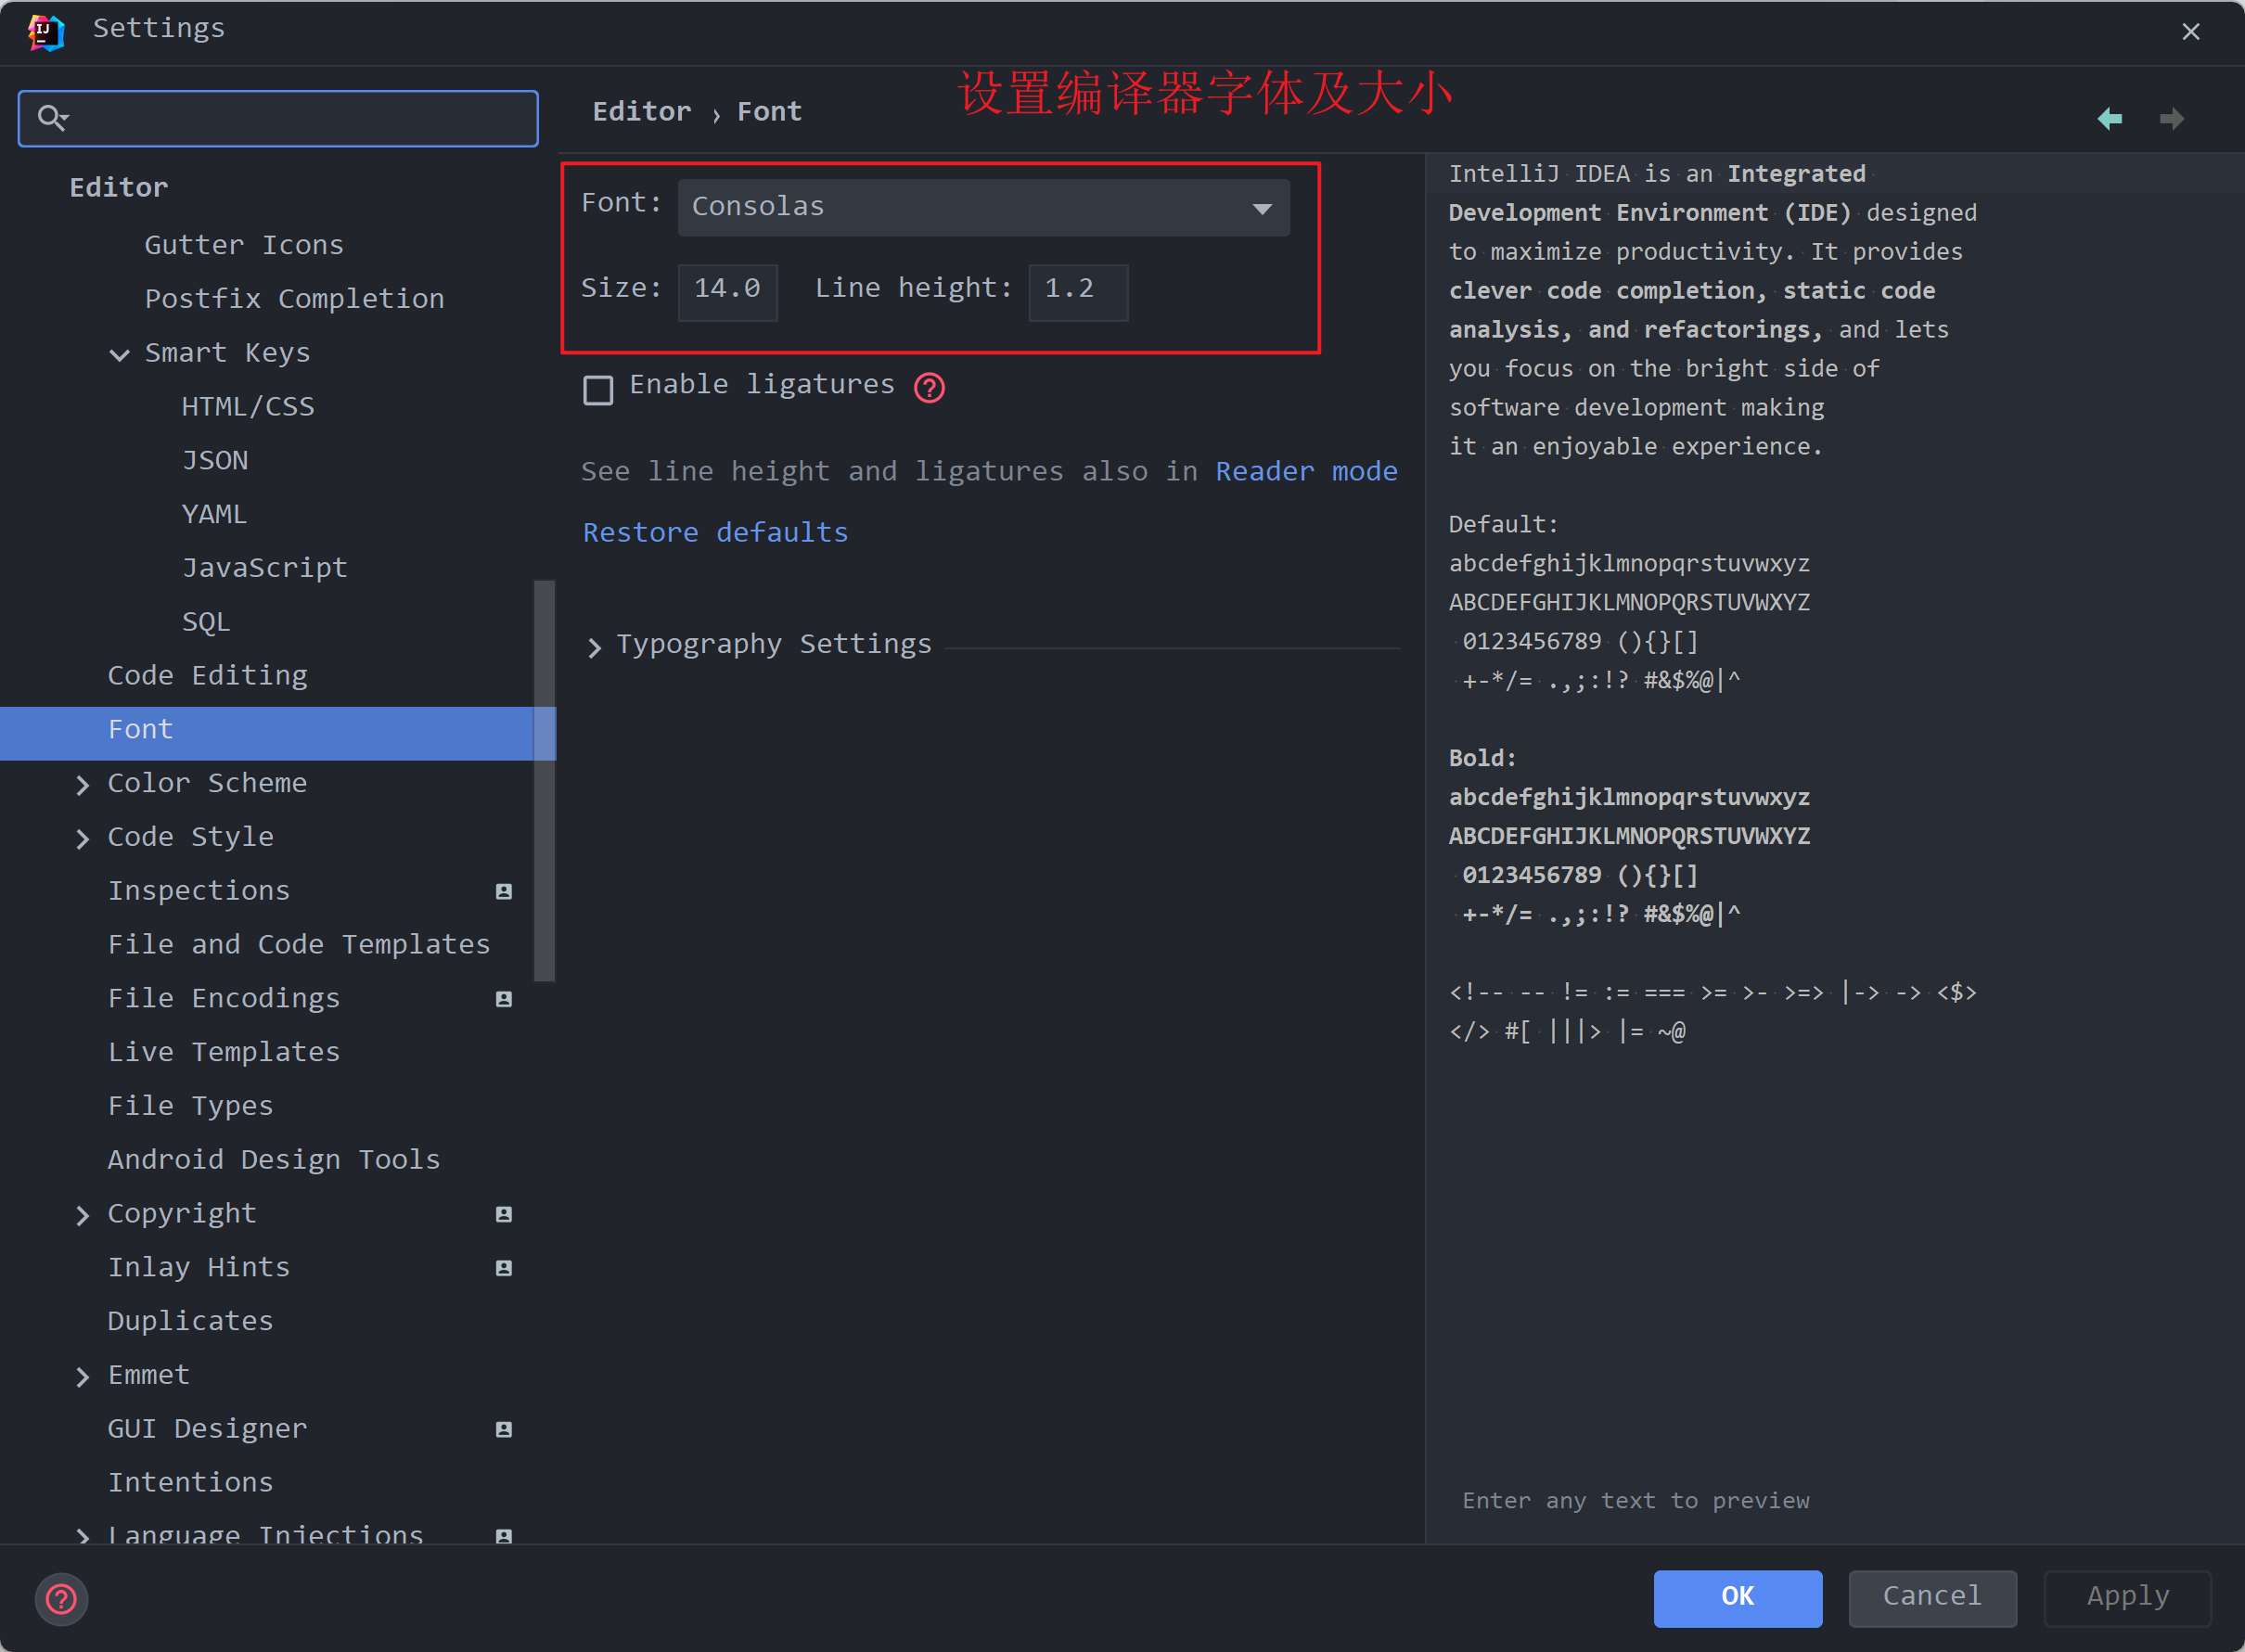The height and width of the screenshot is (1652, 2245).
Task: Click the project-level icon beside Inspections
Action: [504, 891]
